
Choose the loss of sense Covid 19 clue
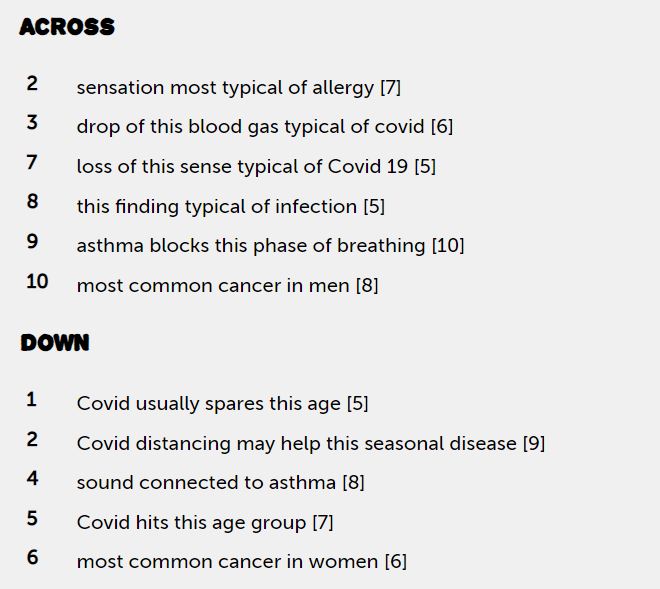[x=256, y=167]
